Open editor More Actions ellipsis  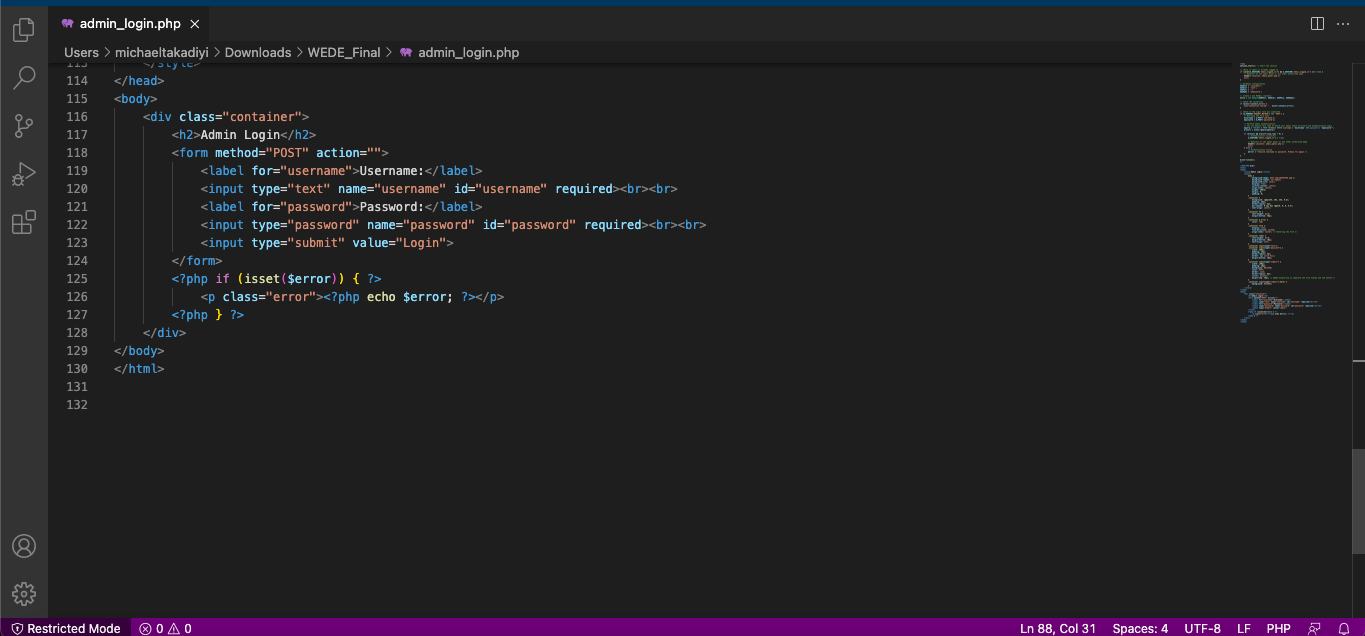(1343, 23)
